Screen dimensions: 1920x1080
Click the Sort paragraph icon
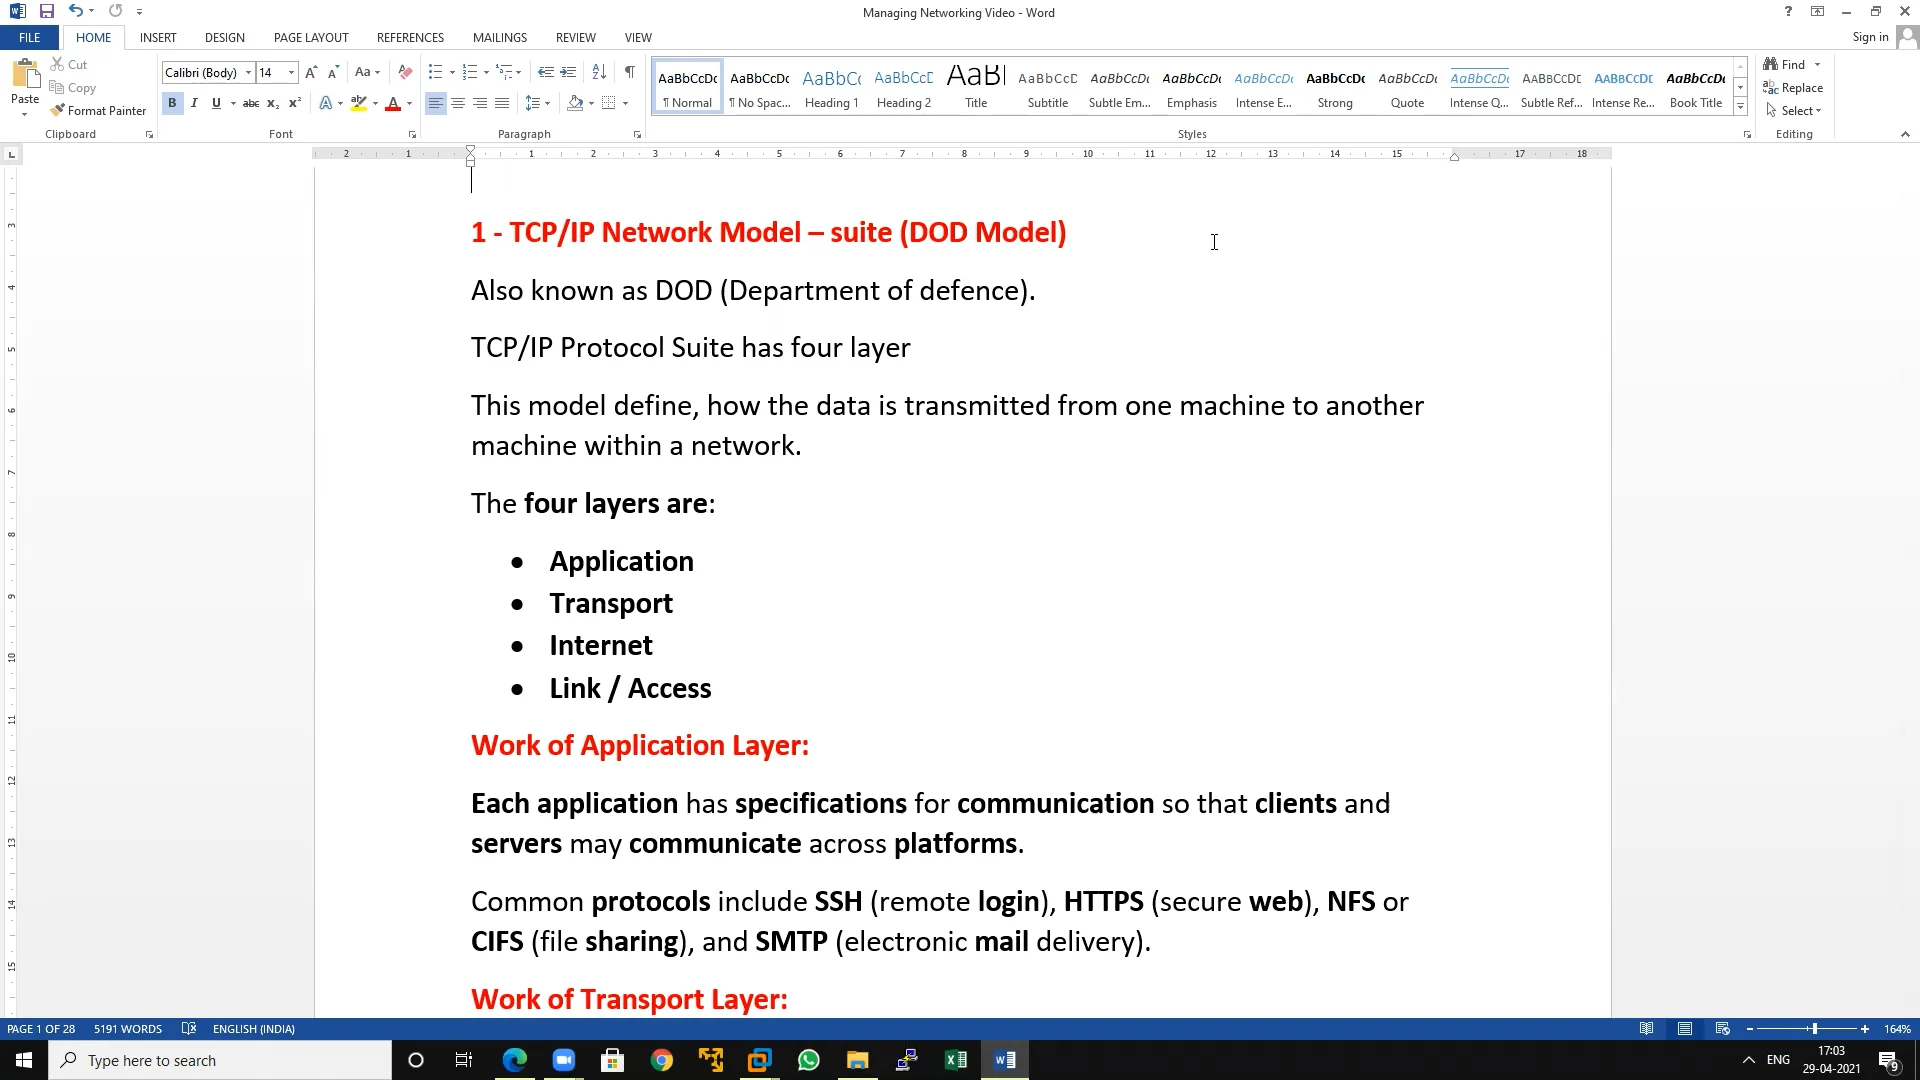coord(599,72)
